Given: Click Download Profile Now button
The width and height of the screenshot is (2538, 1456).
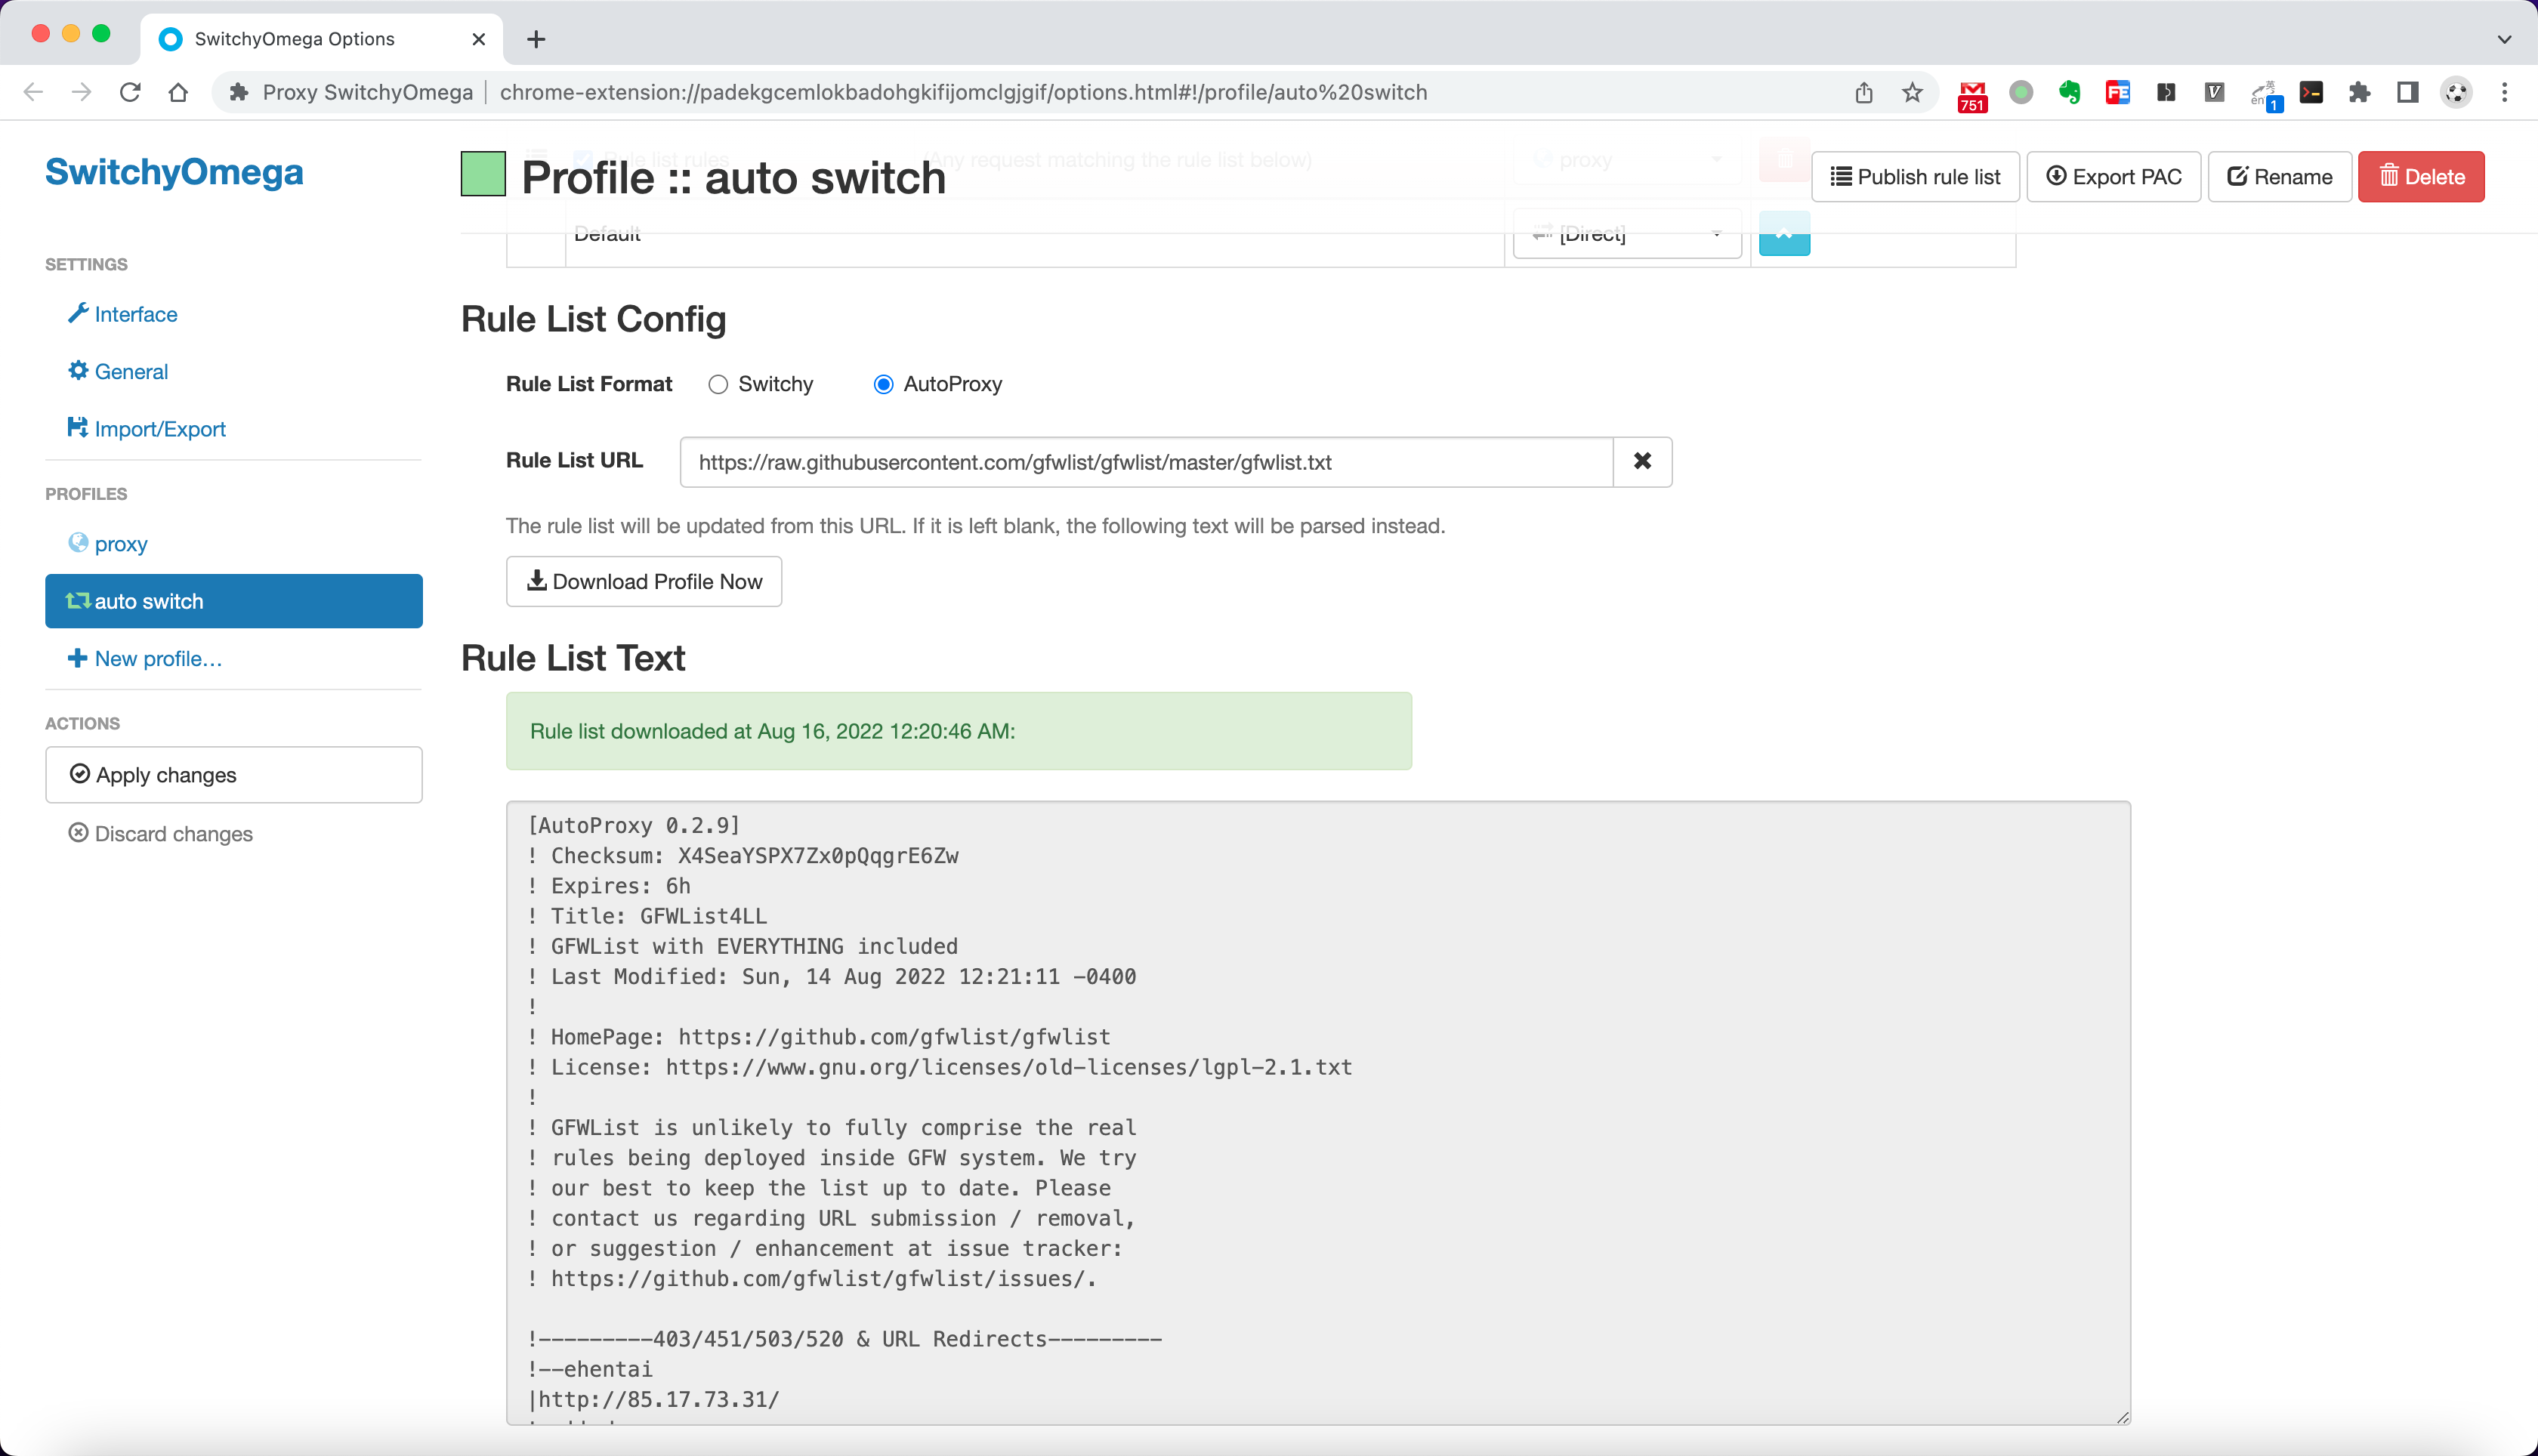Looking at the screenshot, I should pos(644,581).
